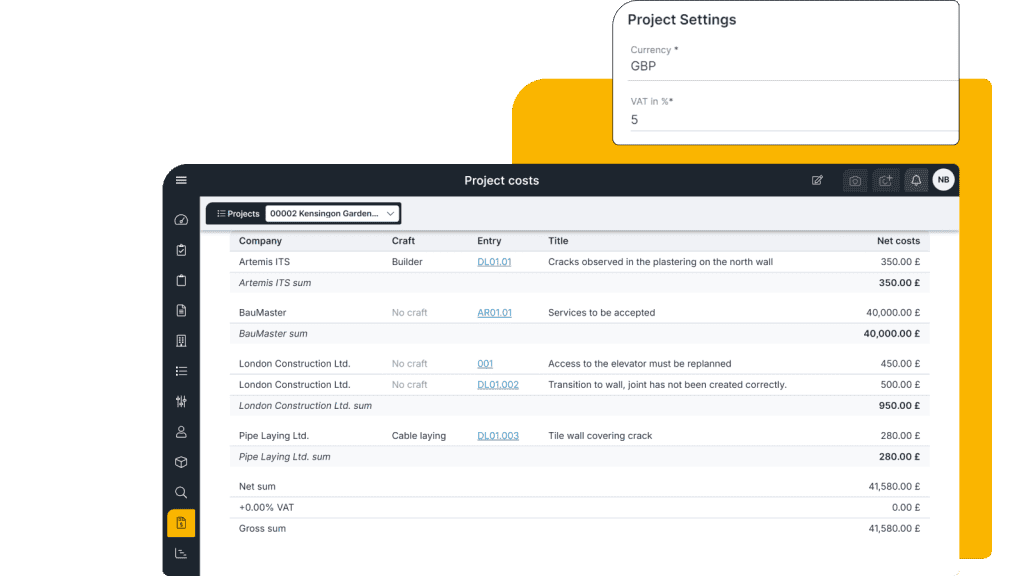The width and height of the screenshot is (1024, 576).
Task: Open the Projects selector button
Action: coord(237,213)
